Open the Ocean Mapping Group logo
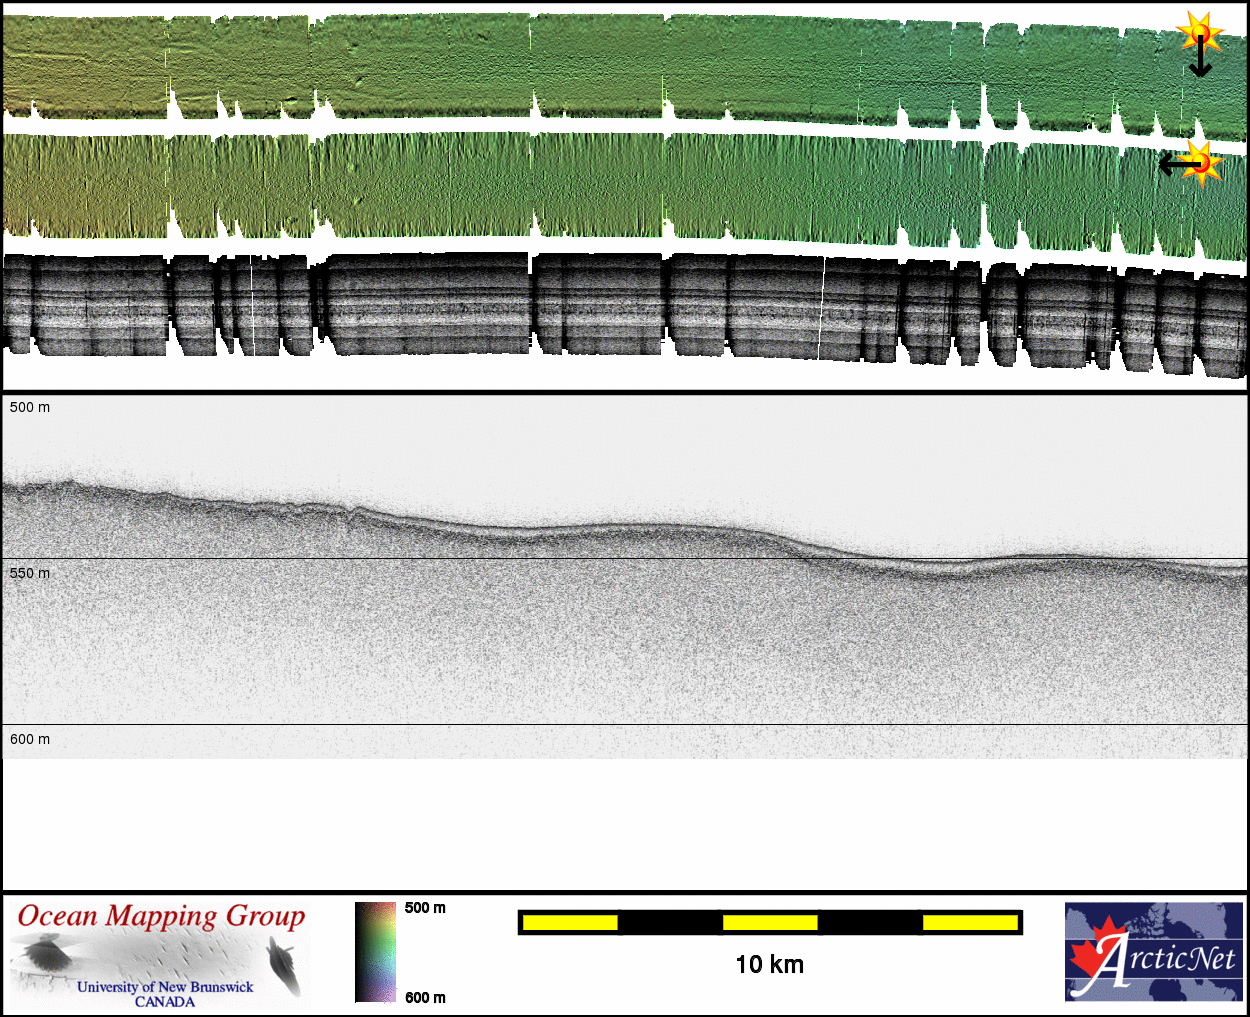This screenshot has width=1250, height=1017. pyautogui.click(x=161, y=953)
